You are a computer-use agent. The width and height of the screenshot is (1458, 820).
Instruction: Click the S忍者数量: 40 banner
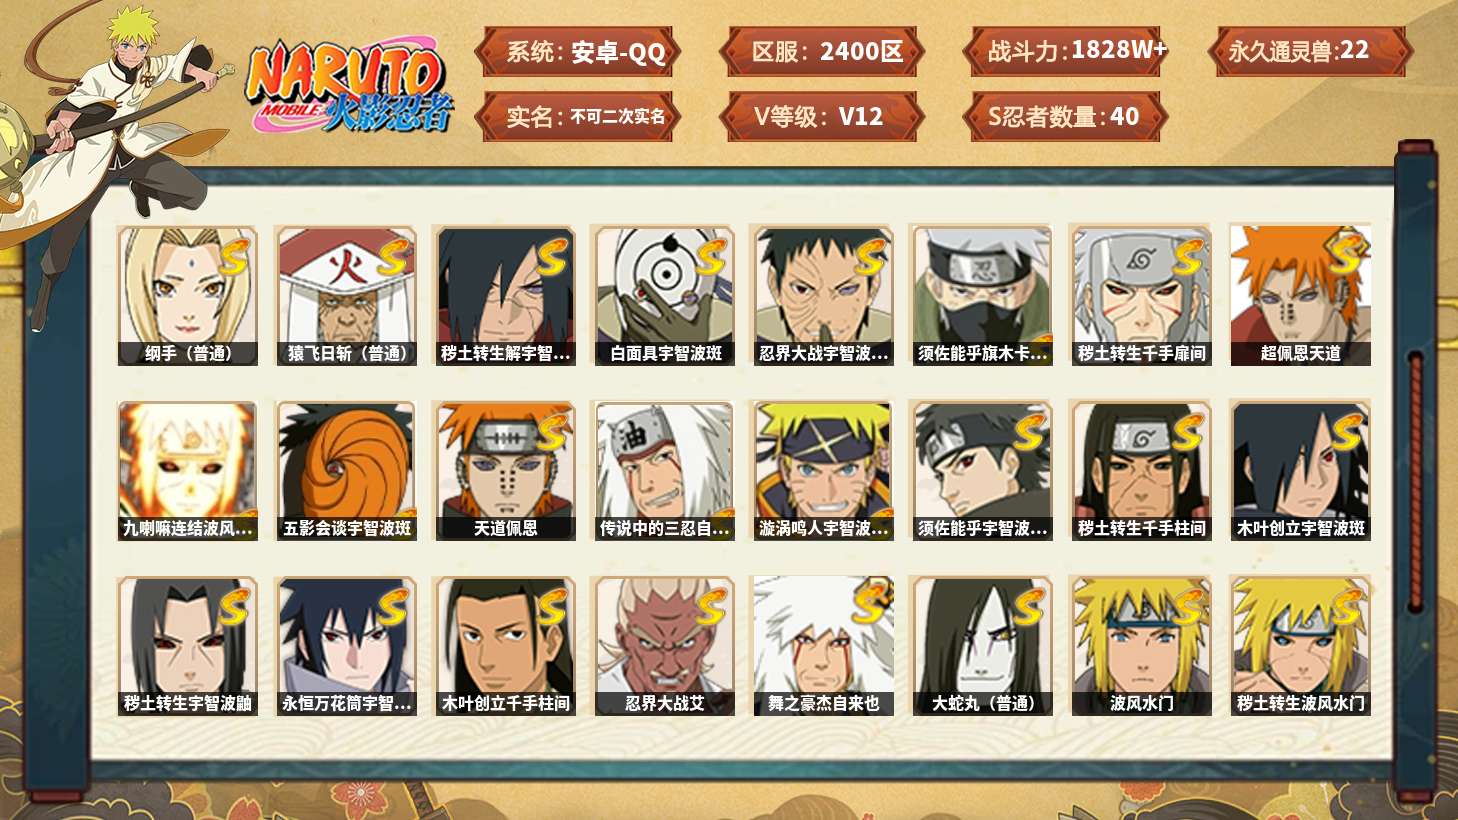pos(1065,116)
